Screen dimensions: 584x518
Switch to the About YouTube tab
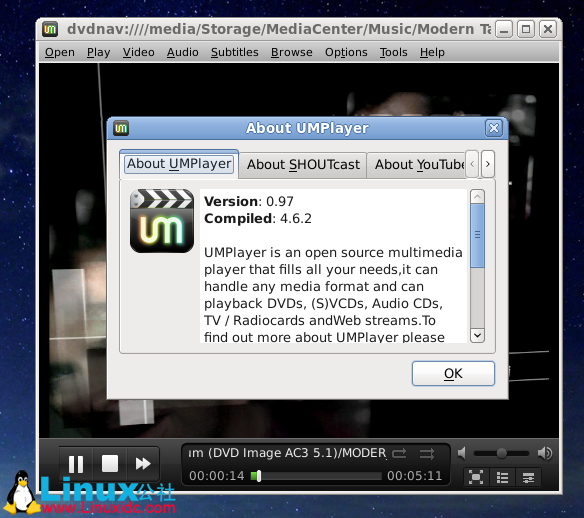tap(416, 165)
